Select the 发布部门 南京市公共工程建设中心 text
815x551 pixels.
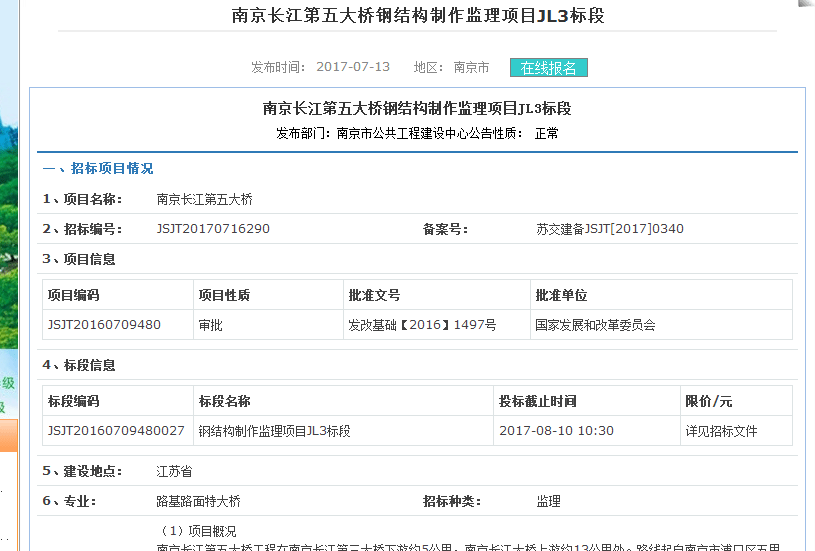pos(372,134)
